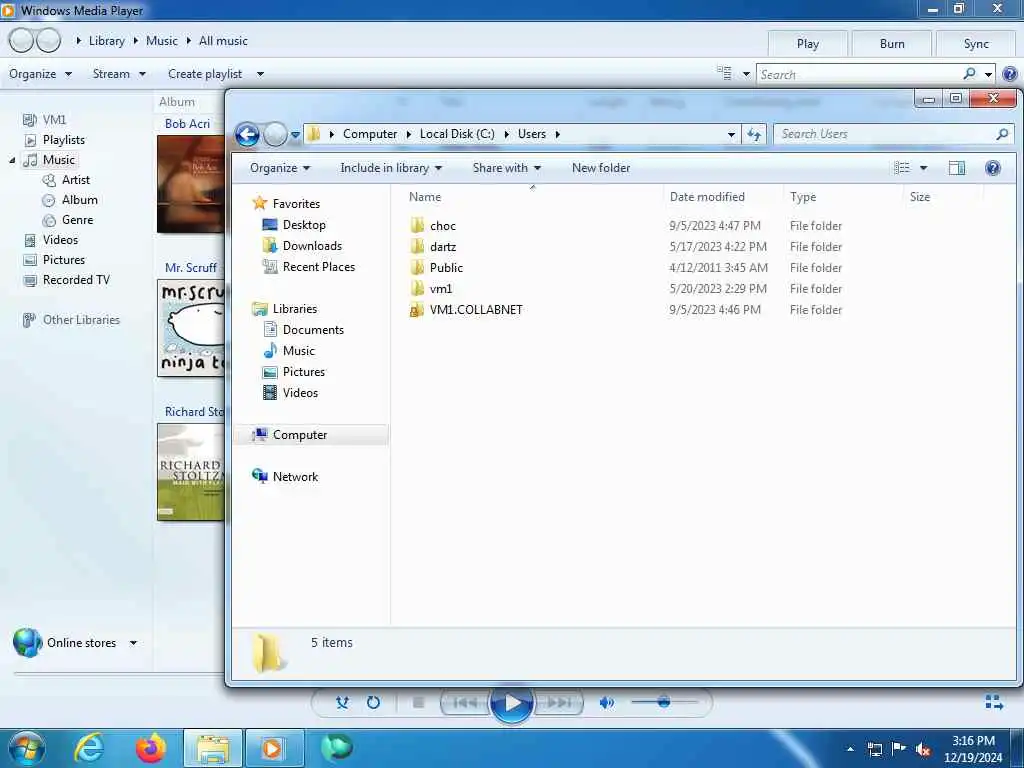Toggle the Explorer preview pane

[957, 168]
